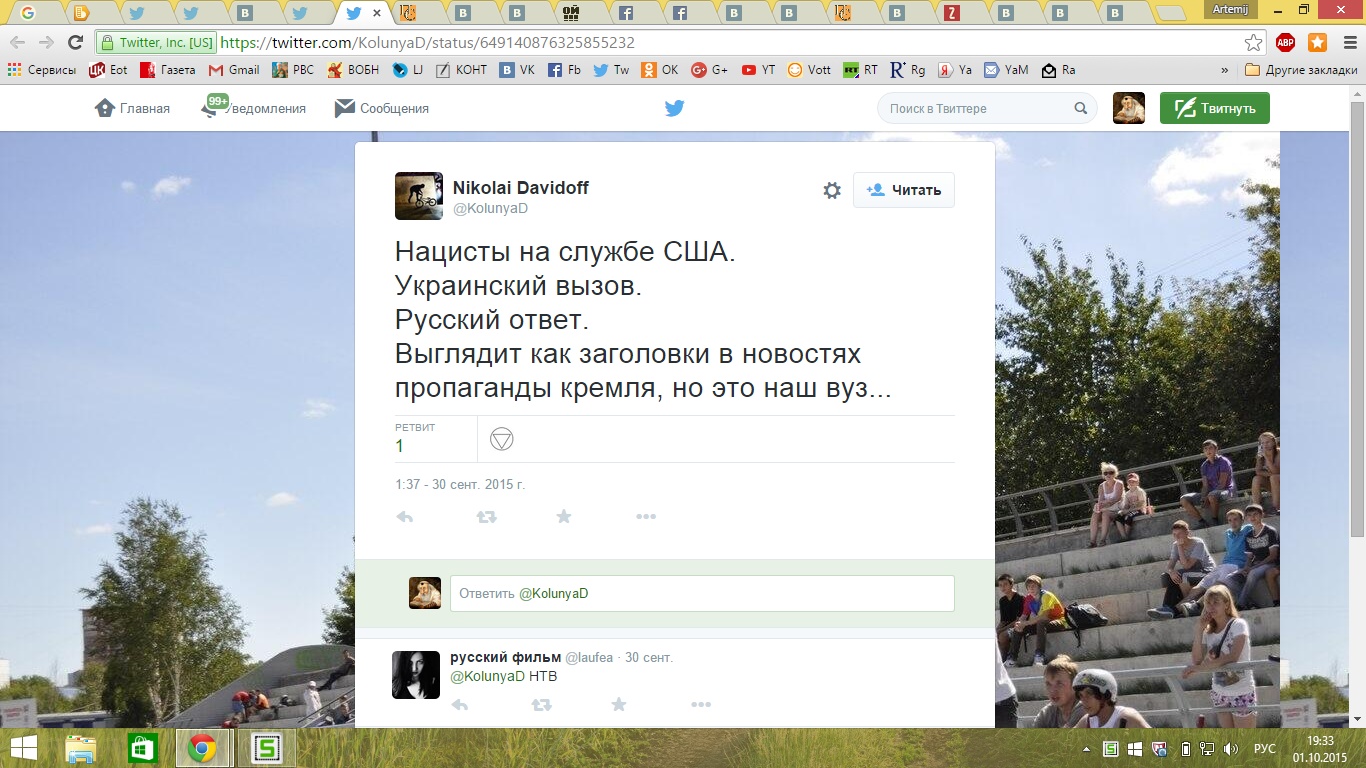1366x768 pixels.
Task: Follow user with Читать button
Action: point(904,190)
